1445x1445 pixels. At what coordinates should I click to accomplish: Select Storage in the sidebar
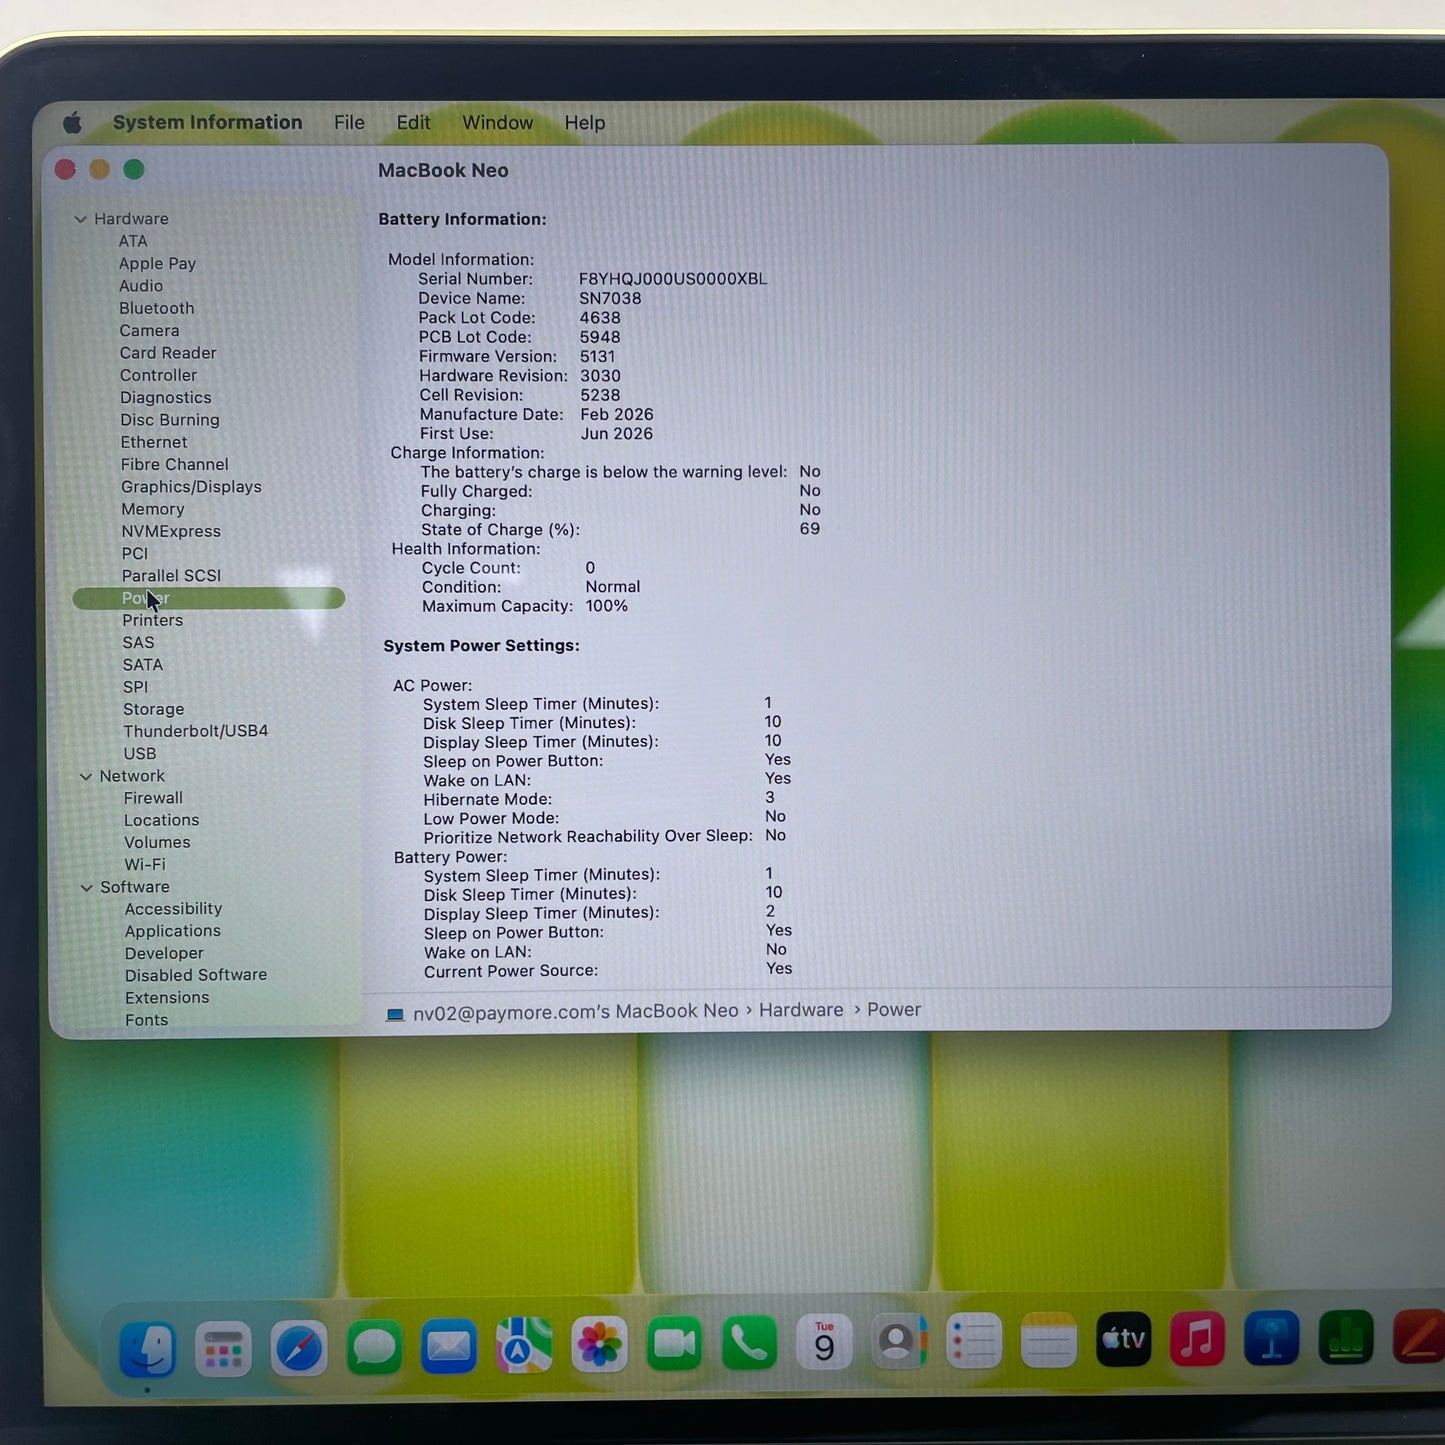[154, 709]
